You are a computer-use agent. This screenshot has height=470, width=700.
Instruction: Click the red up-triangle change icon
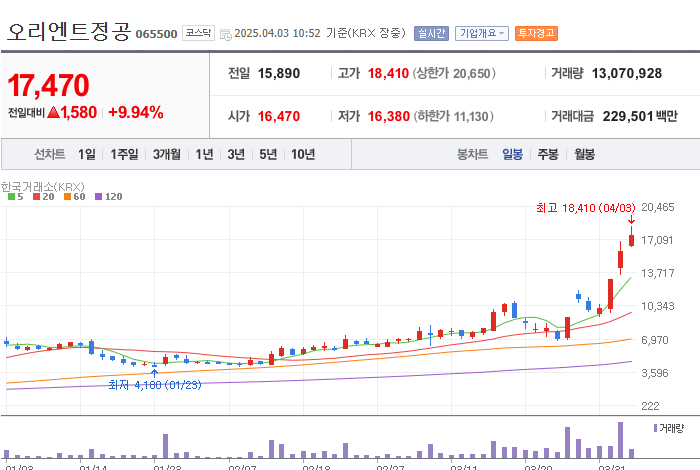[53, 112]
